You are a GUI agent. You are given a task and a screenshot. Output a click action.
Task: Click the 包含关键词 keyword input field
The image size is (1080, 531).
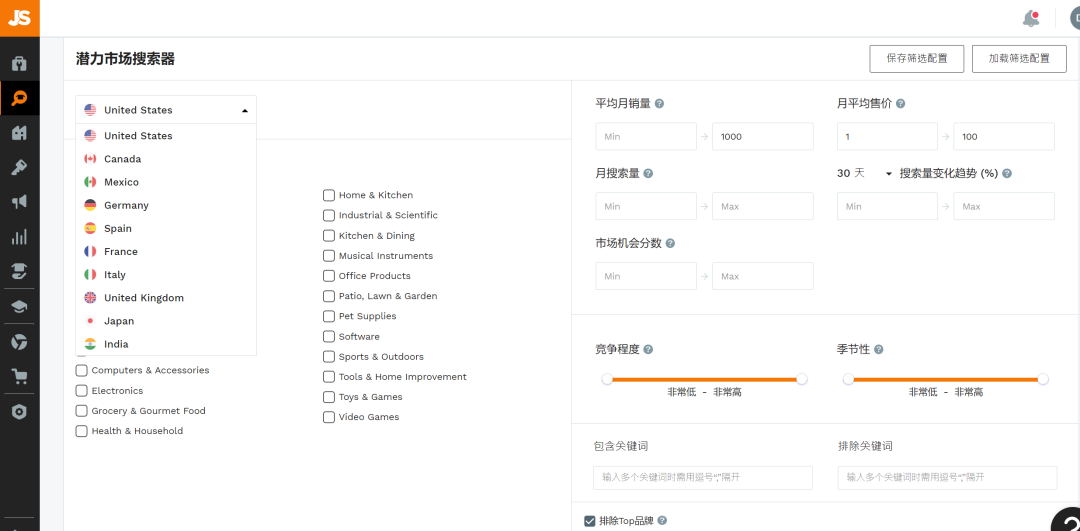pos(702,478)
